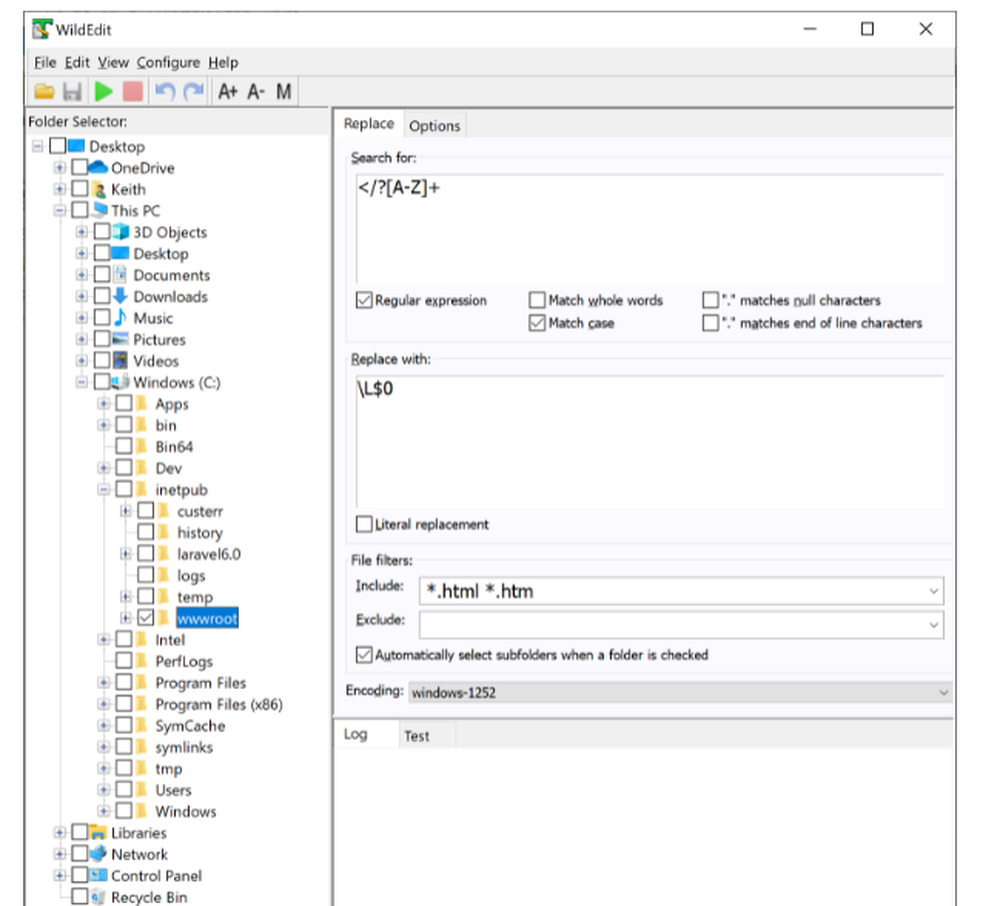Open the Exclude filter dropdown arrow

tap(934, 625)
